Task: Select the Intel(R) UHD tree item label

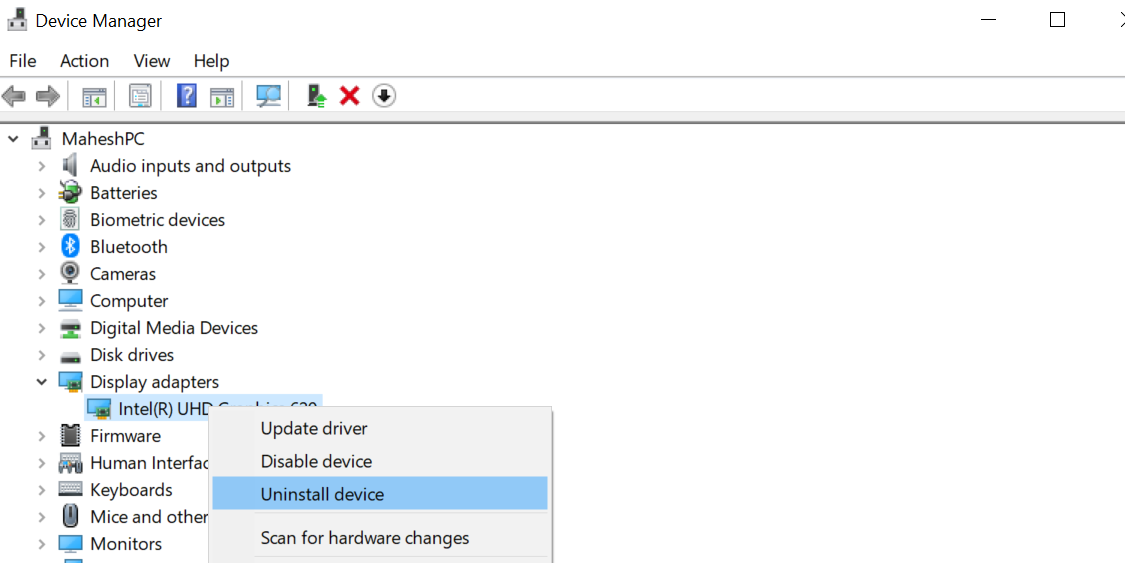Action: tap(165, 409)
